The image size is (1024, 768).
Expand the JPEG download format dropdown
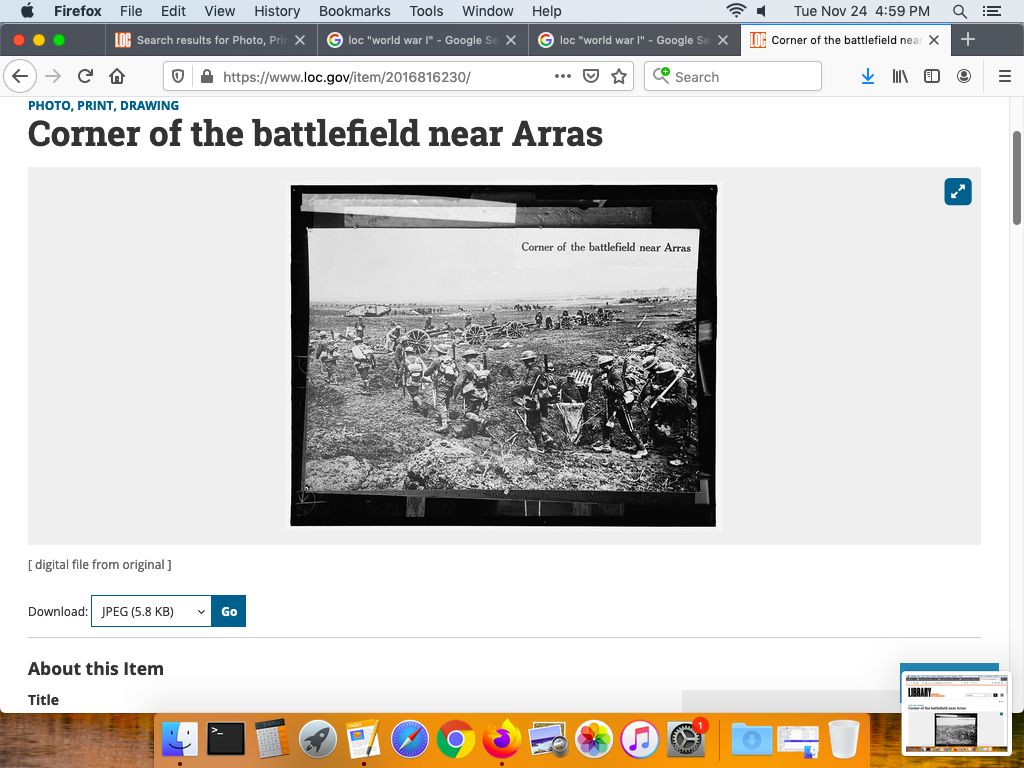[151, 611]
